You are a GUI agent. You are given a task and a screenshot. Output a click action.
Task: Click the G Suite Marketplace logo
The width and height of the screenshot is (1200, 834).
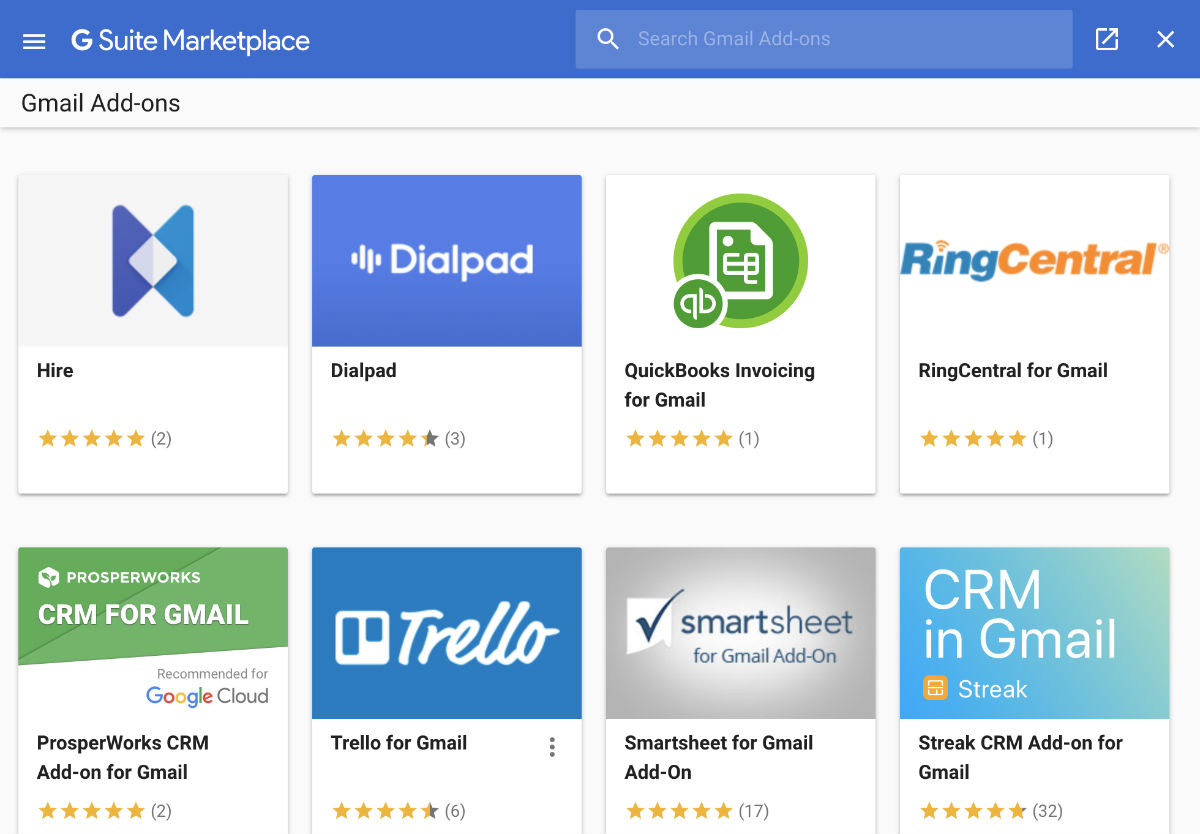190,41
